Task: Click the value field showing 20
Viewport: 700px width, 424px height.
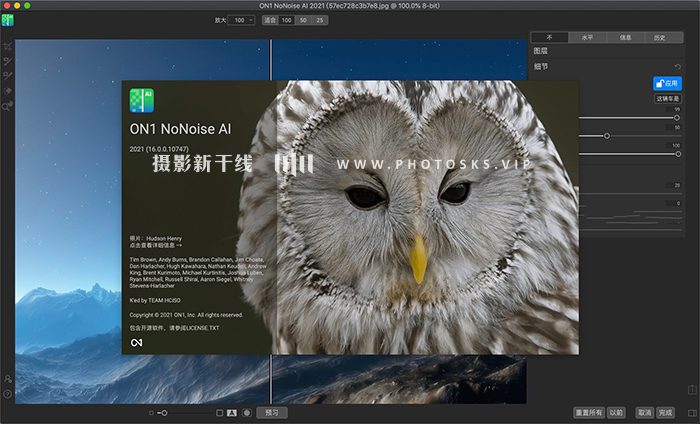Action: click(675, 185)
